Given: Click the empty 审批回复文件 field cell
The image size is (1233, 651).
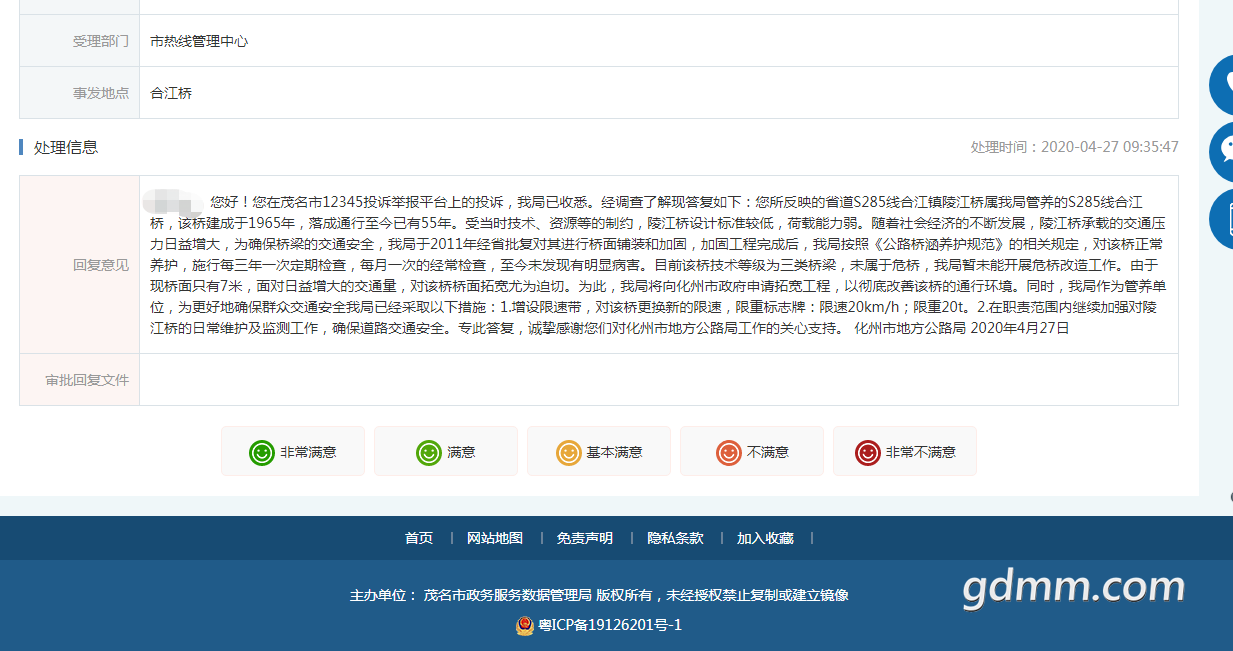Looking at the screenshot, I should pyautogui.click(x=658, y=380).
